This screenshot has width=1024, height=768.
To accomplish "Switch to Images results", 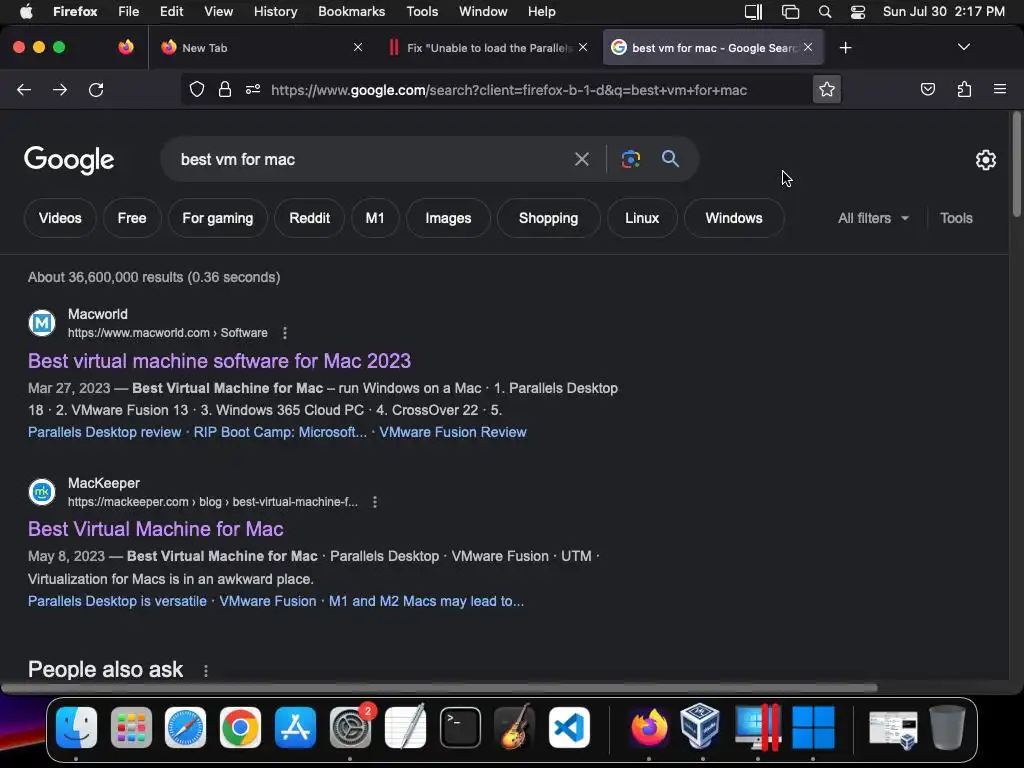I will click(x=448, y=218).
